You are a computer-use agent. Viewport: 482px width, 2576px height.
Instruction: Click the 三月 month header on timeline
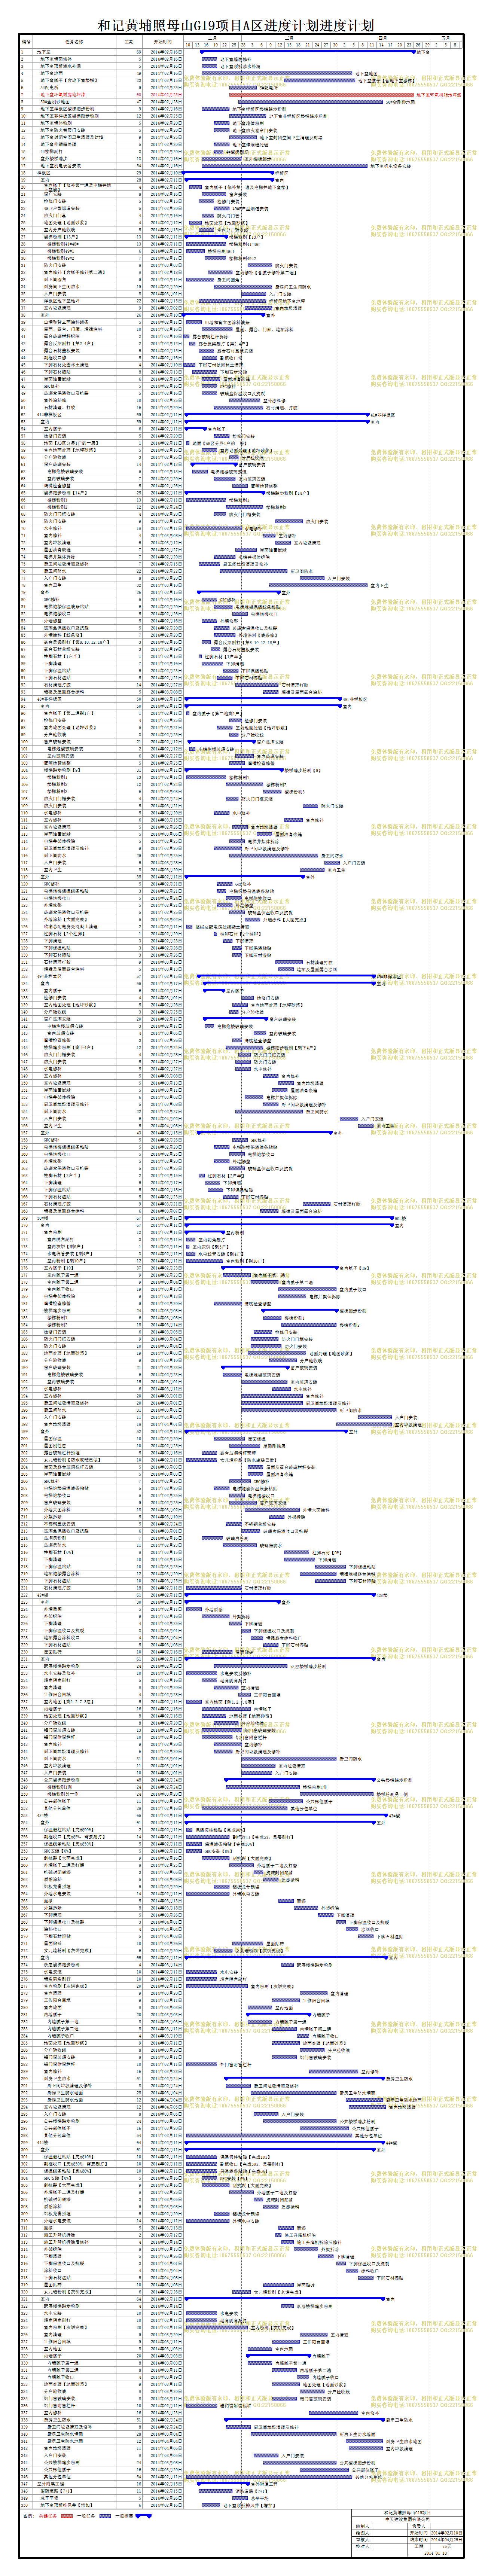point(288,38)
